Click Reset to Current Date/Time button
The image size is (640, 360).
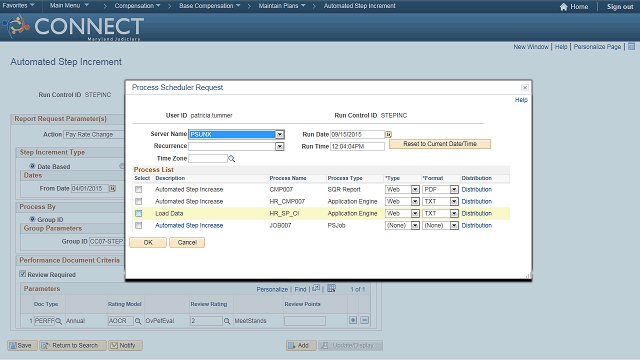coord(440,144)
